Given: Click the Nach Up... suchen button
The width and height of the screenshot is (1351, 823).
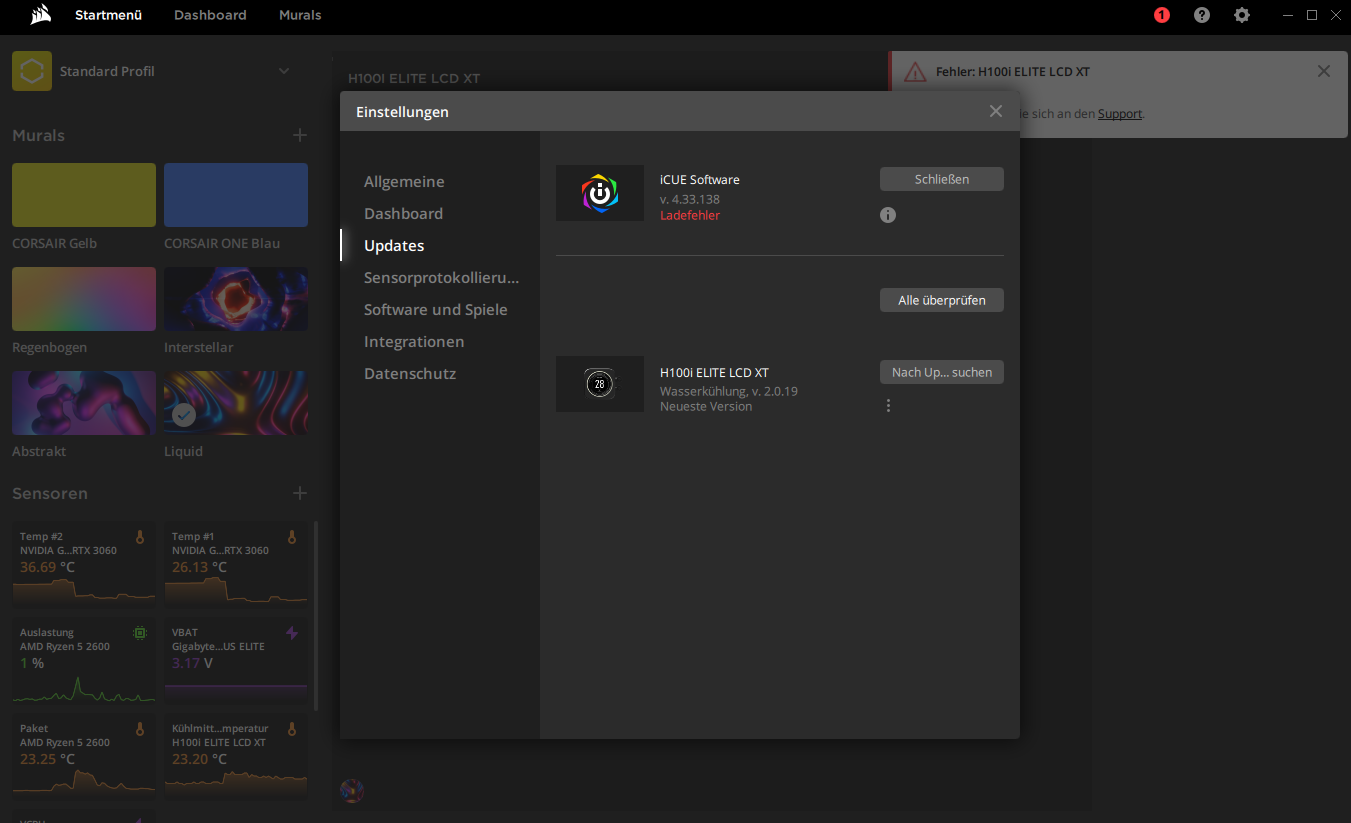Looking at the screenshot, I should tap(942, 372).
